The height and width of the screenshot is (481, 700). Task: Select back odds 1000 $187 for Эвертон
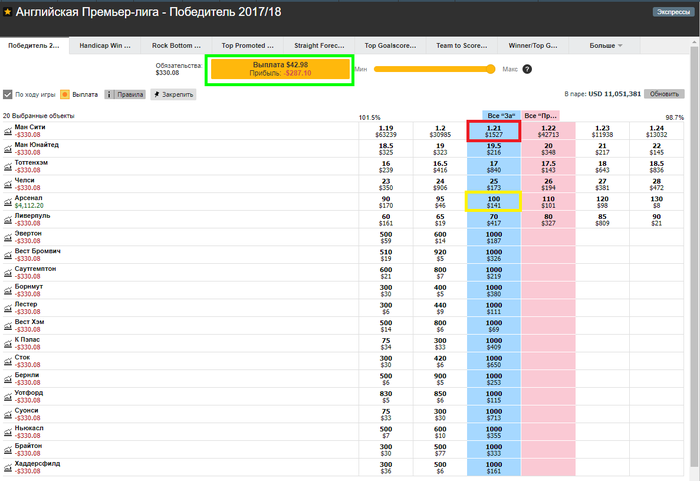tap(494, 237)
